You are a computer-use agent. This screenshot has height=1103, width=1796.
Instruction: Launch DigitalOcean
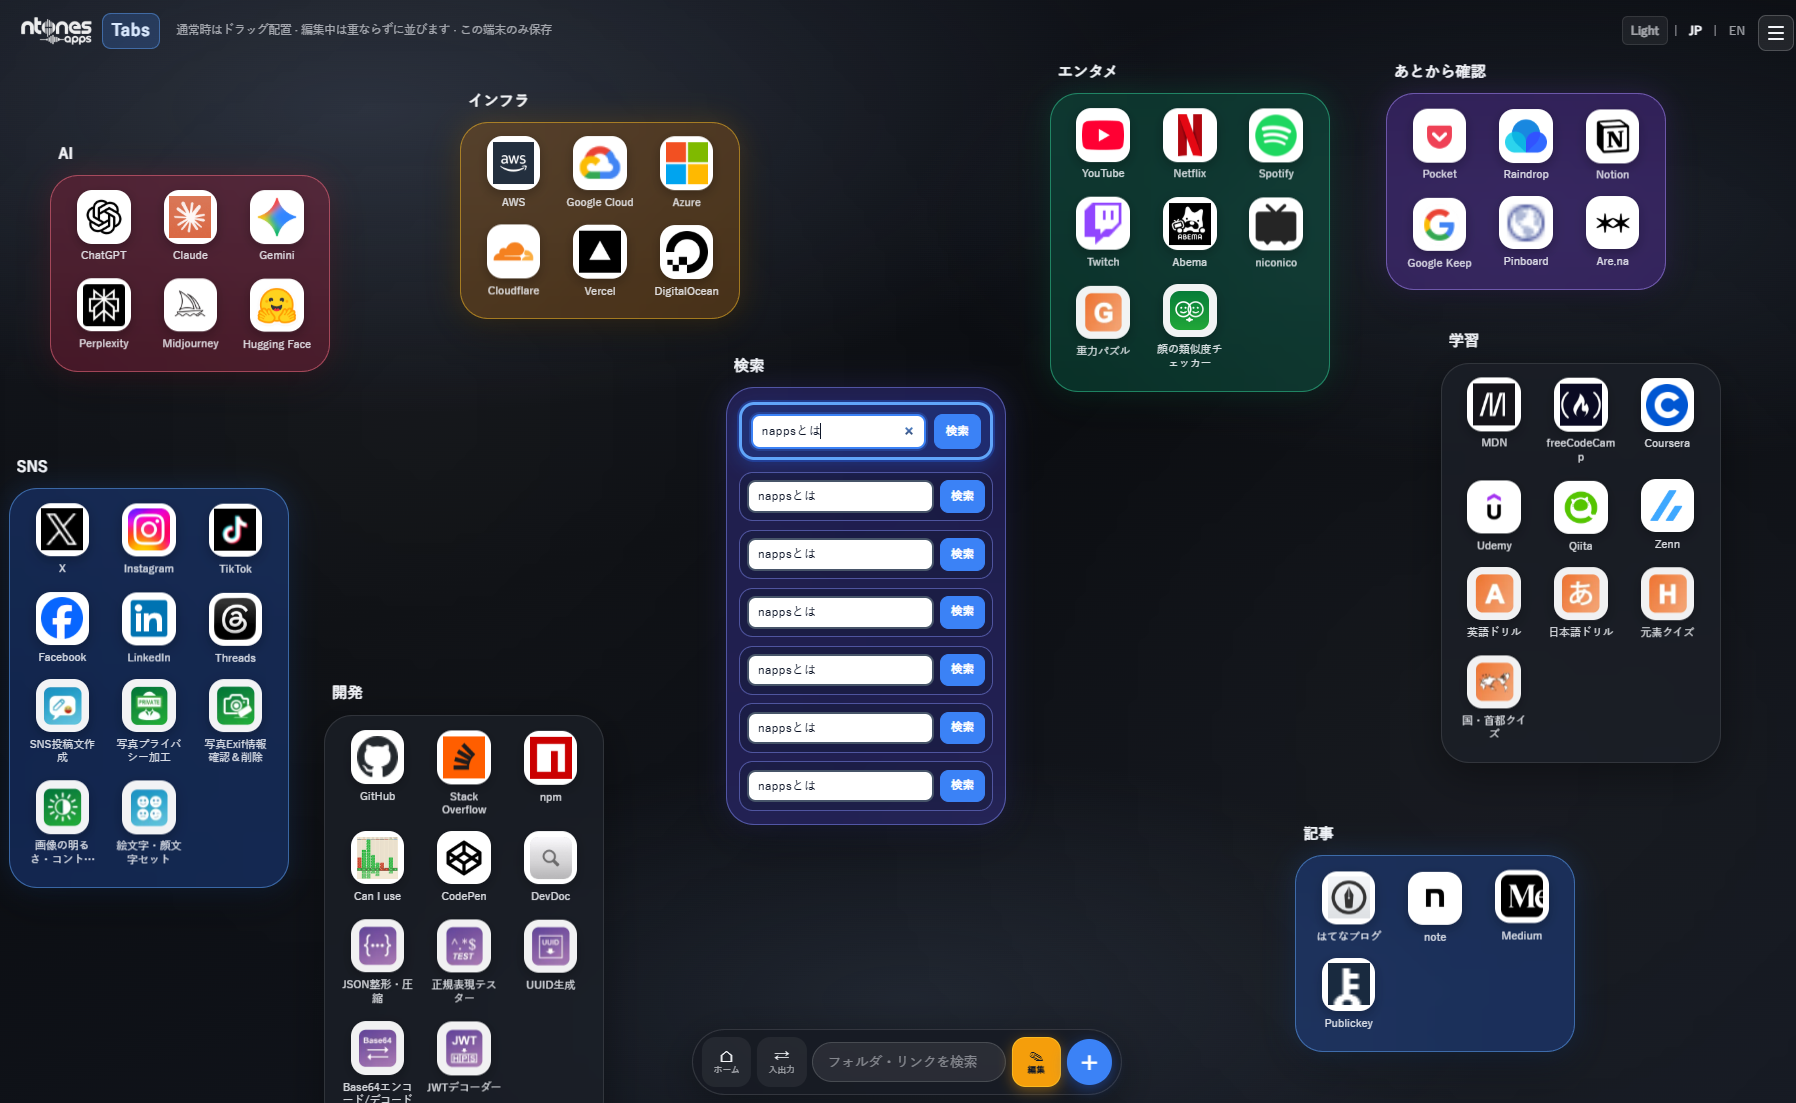[686, 252]
